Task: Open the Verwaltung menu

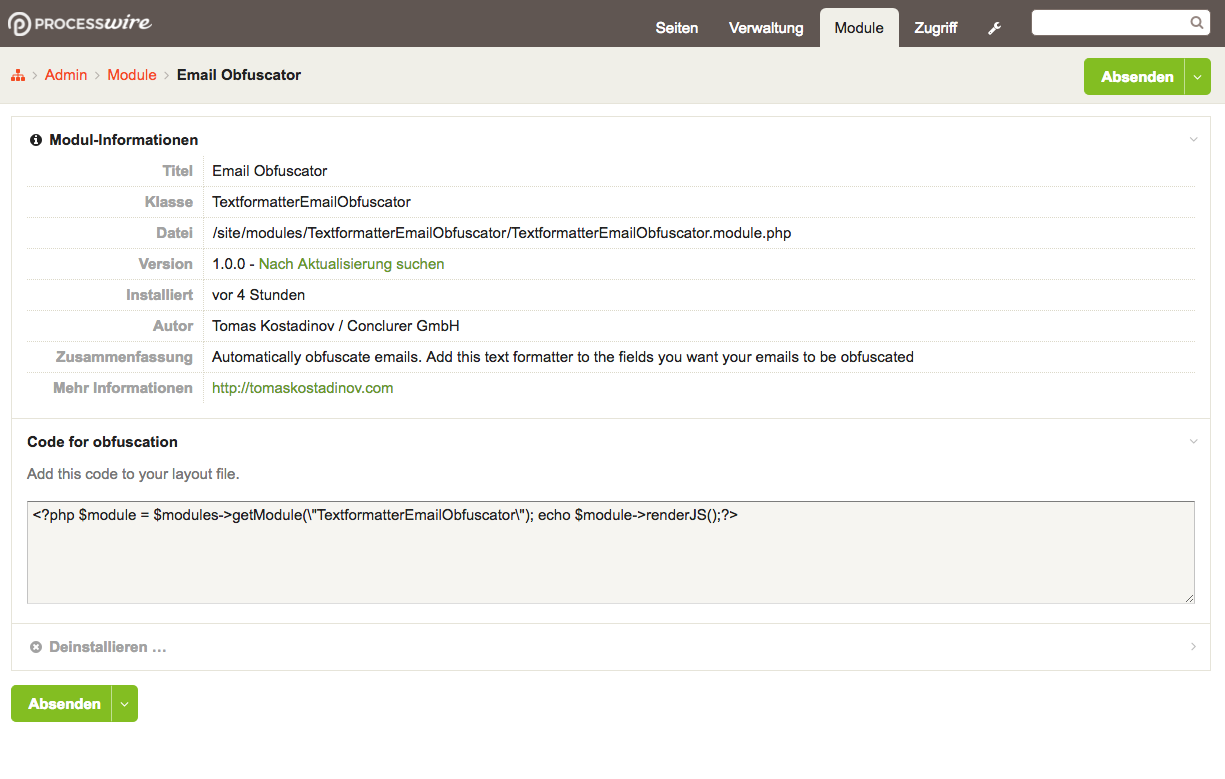Action: click(x=766, y=28)
